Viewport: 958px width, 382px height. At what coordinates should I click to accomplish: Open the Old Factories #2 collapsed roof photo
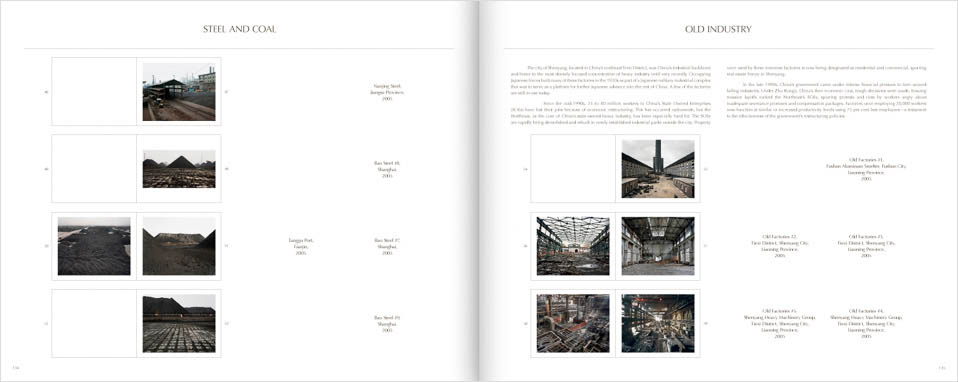pyautogui.click(x=573, y=246)
